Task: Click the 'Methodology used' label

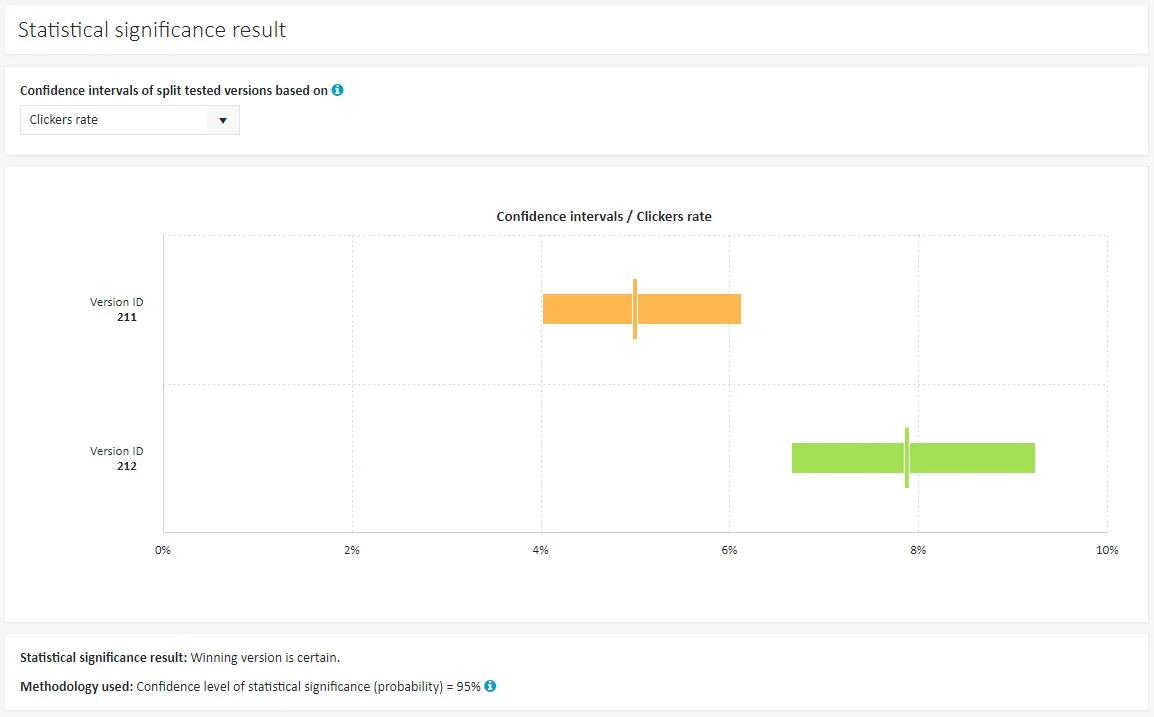Action: (x=76, y=686)
